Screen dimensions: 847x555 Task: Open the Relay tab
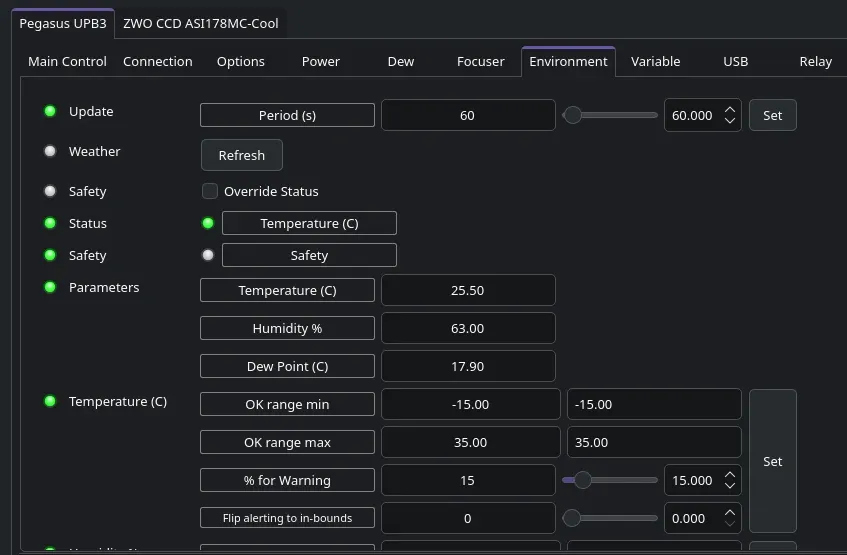coord(816,62)
